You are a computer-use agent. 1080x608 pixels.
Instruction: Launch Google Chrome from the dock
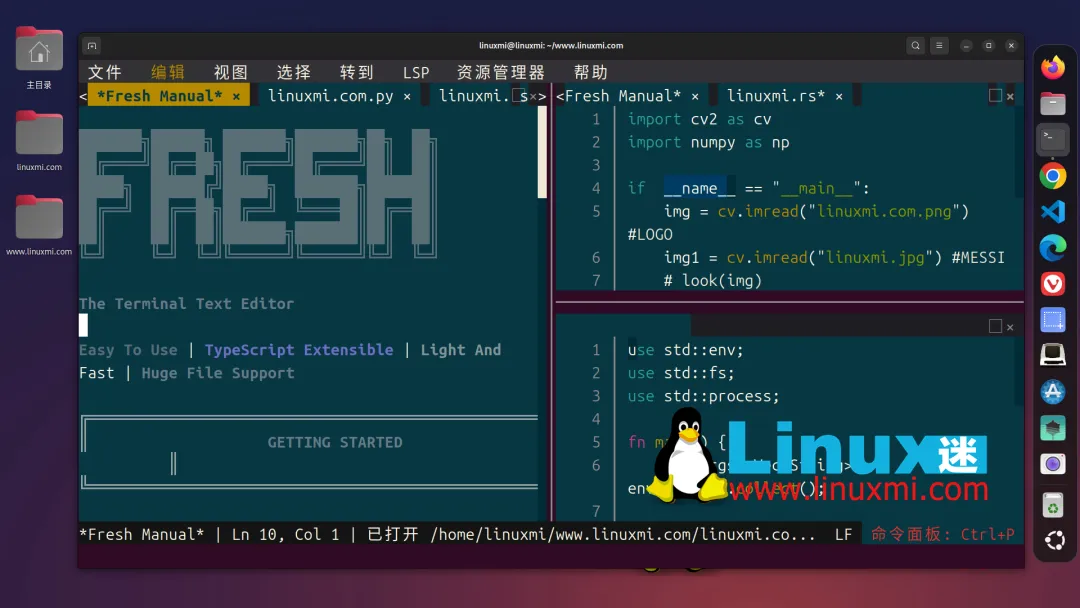[x=1052, y=176]
